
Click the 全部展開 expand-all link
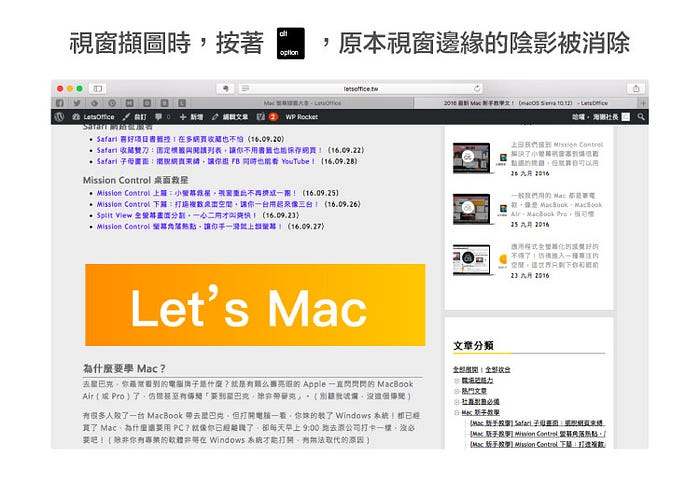tap(466, 370)
